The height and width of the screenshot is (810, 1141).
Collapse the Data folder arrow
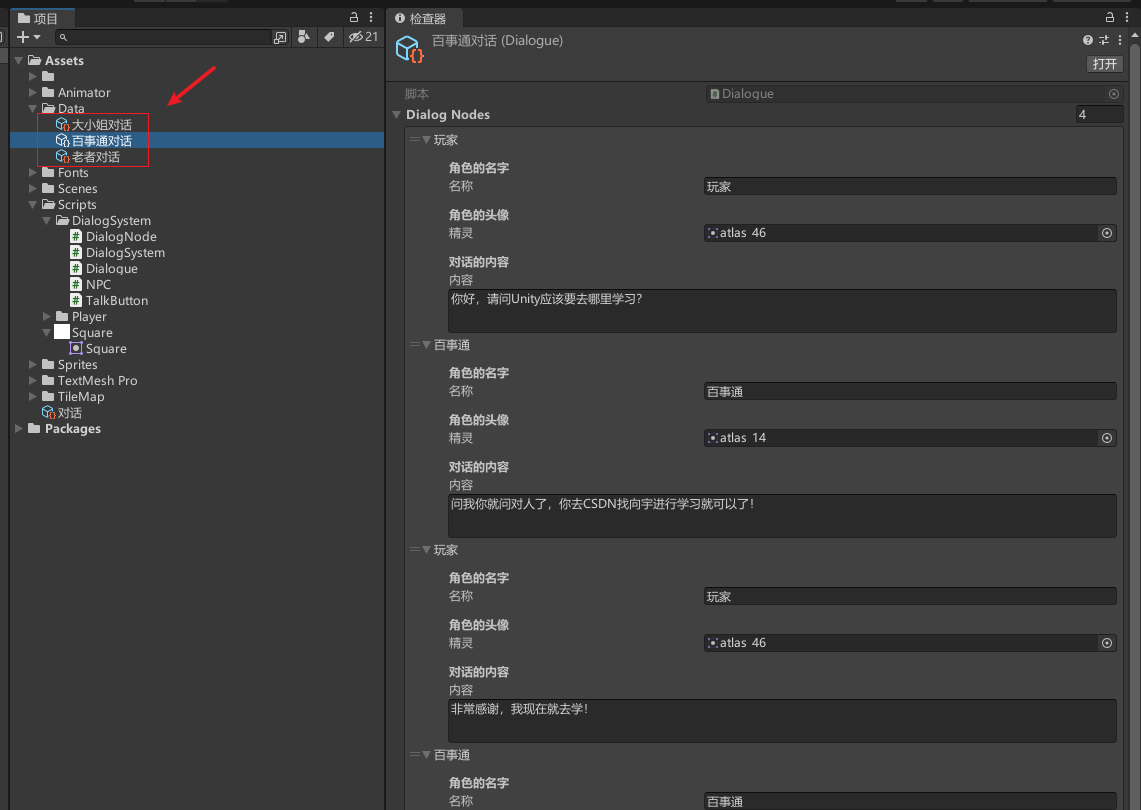[x=33, y=108]
